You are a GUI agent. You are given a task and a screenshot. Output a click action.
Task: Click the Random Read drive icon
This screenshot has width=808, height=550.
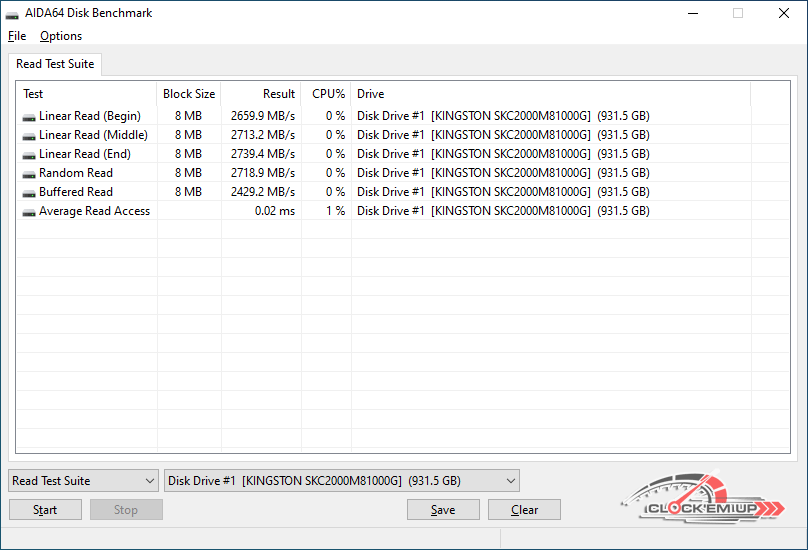click(29, 174)
